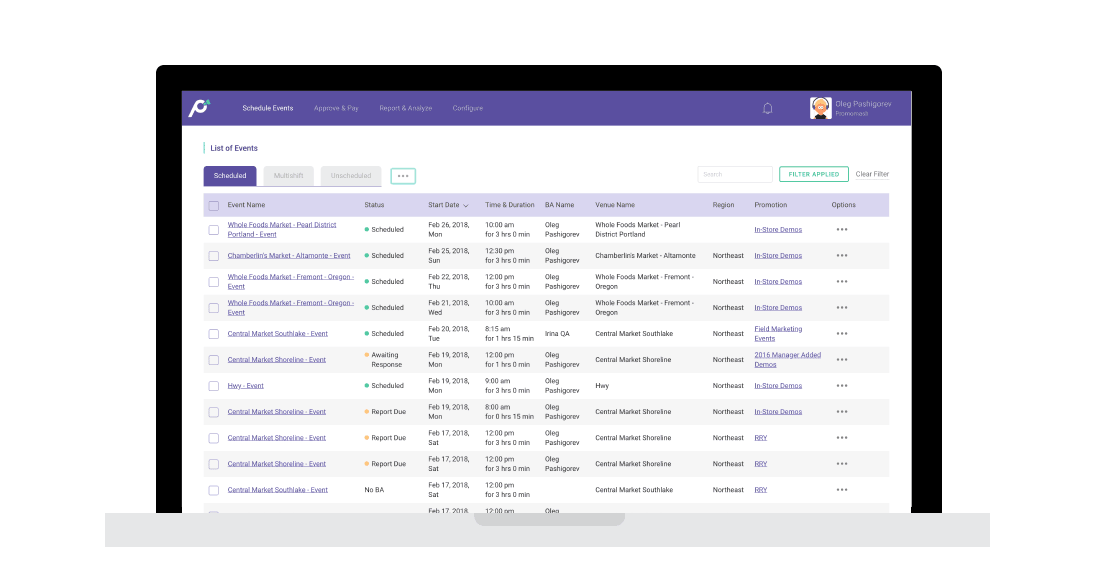The image size is (1095, 580).
Task: Click the Filter Applied button
Action: pos(814,174)
